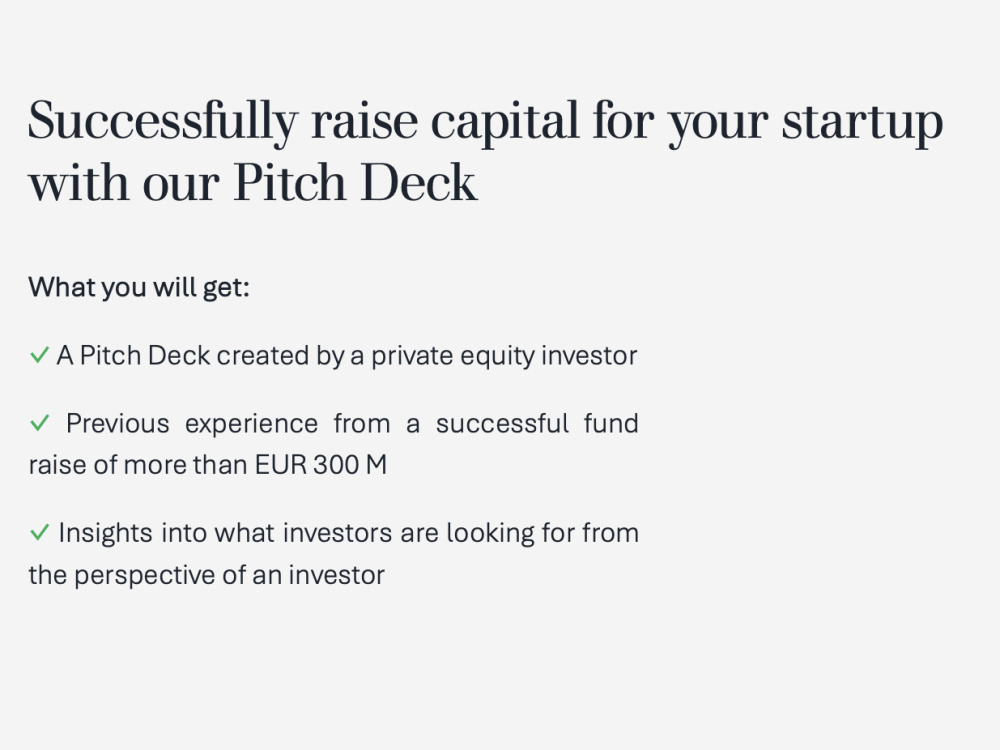Select the 'Successfully raise capital' heading line
The height and width of the screenshot is (750, 1000).
(485, 122)
